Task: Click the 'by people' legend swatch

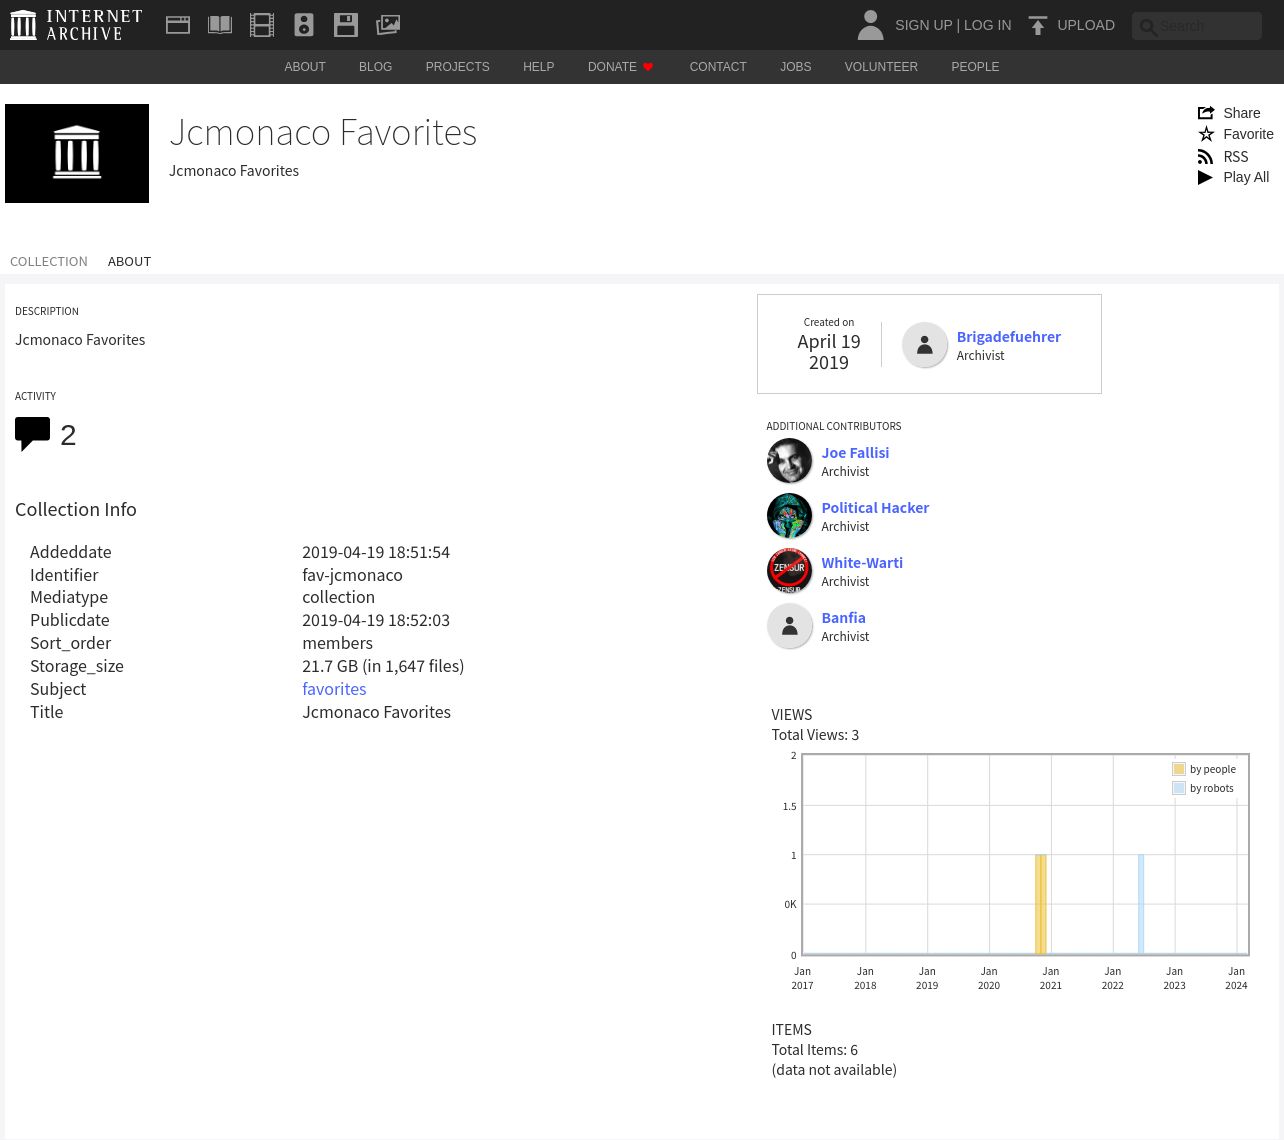Action: click(x=1179, y=769)
